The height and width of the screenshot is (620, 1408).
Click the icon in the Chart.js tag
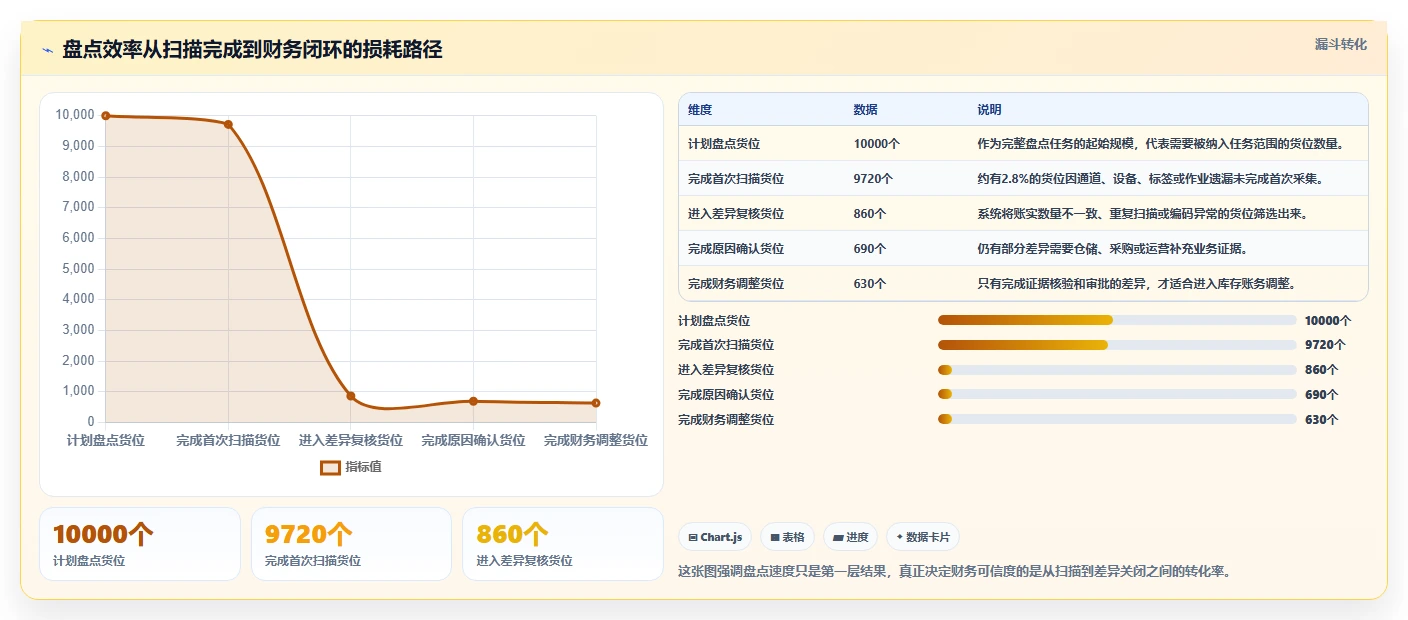[x=693, y=538]
